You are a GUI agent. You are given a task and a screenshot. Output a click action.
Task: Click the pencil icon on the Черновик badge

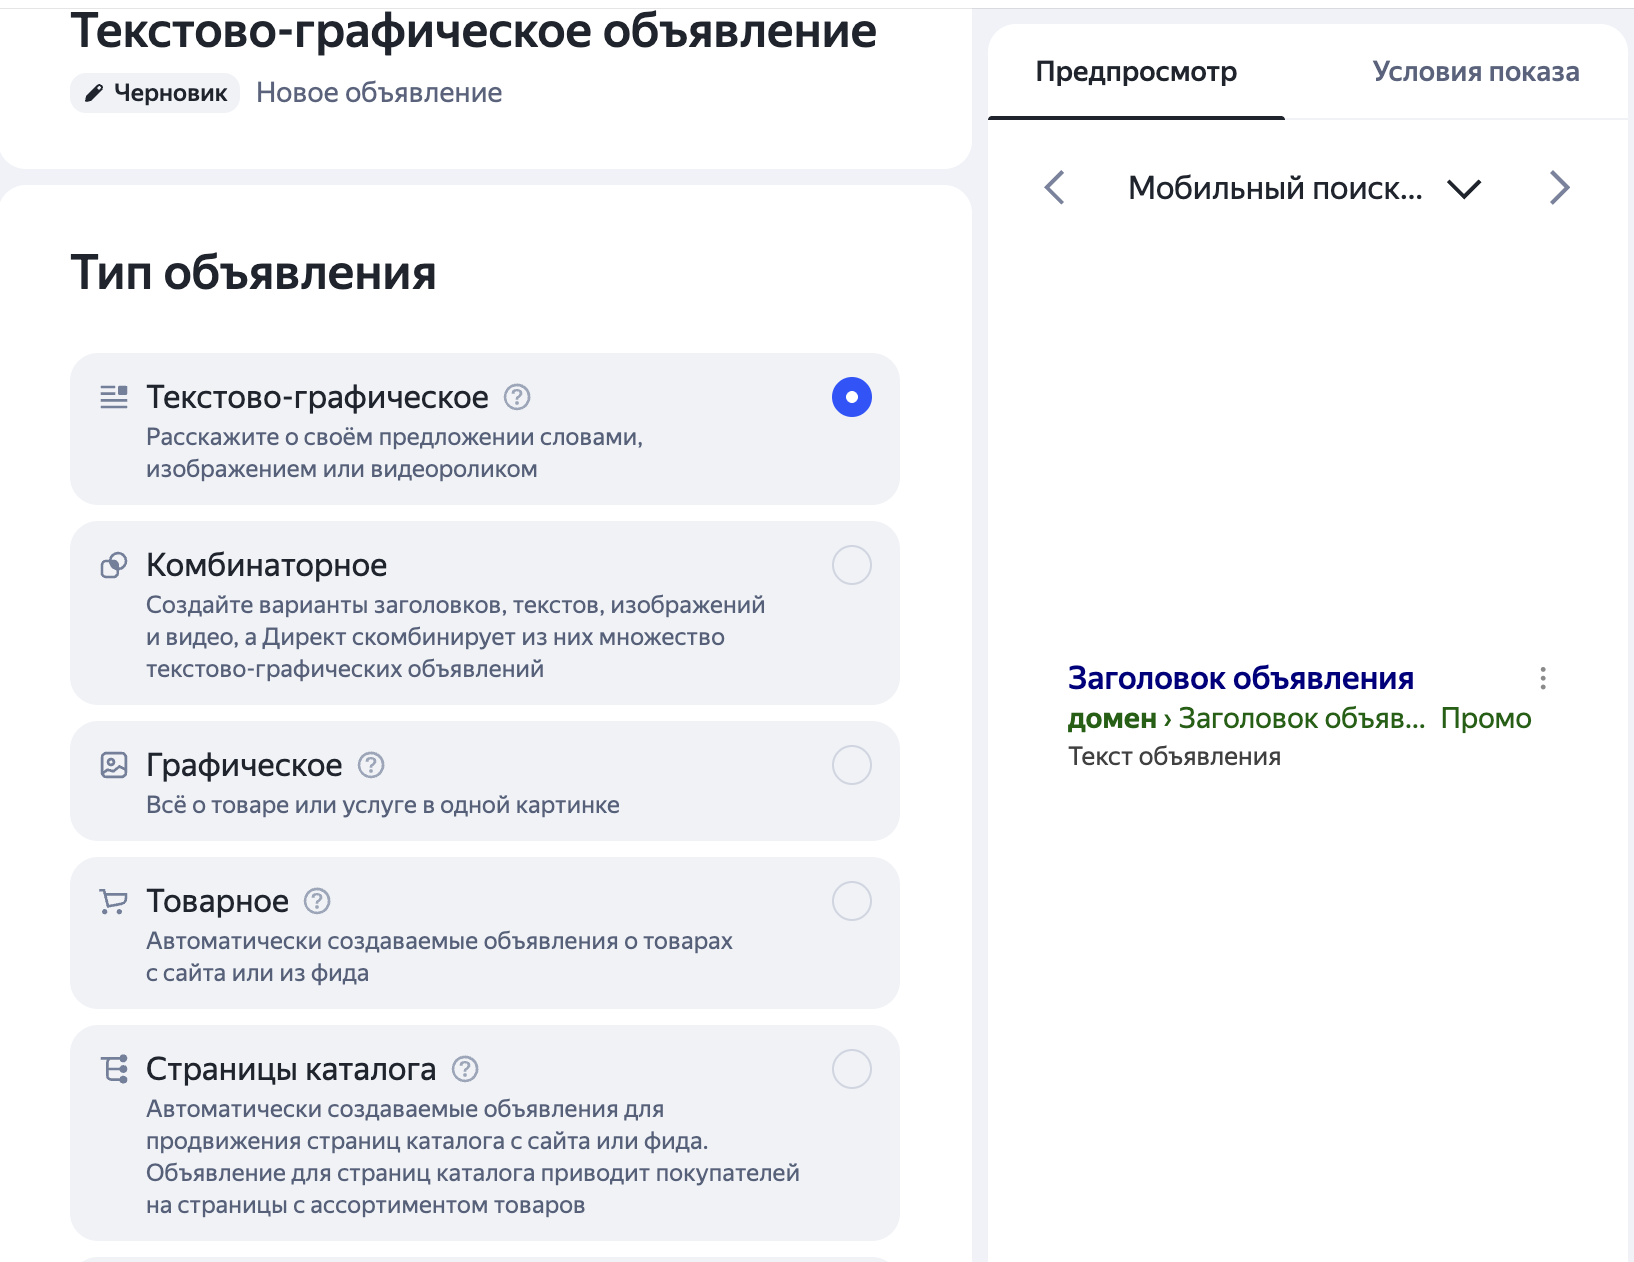[93, 92]
